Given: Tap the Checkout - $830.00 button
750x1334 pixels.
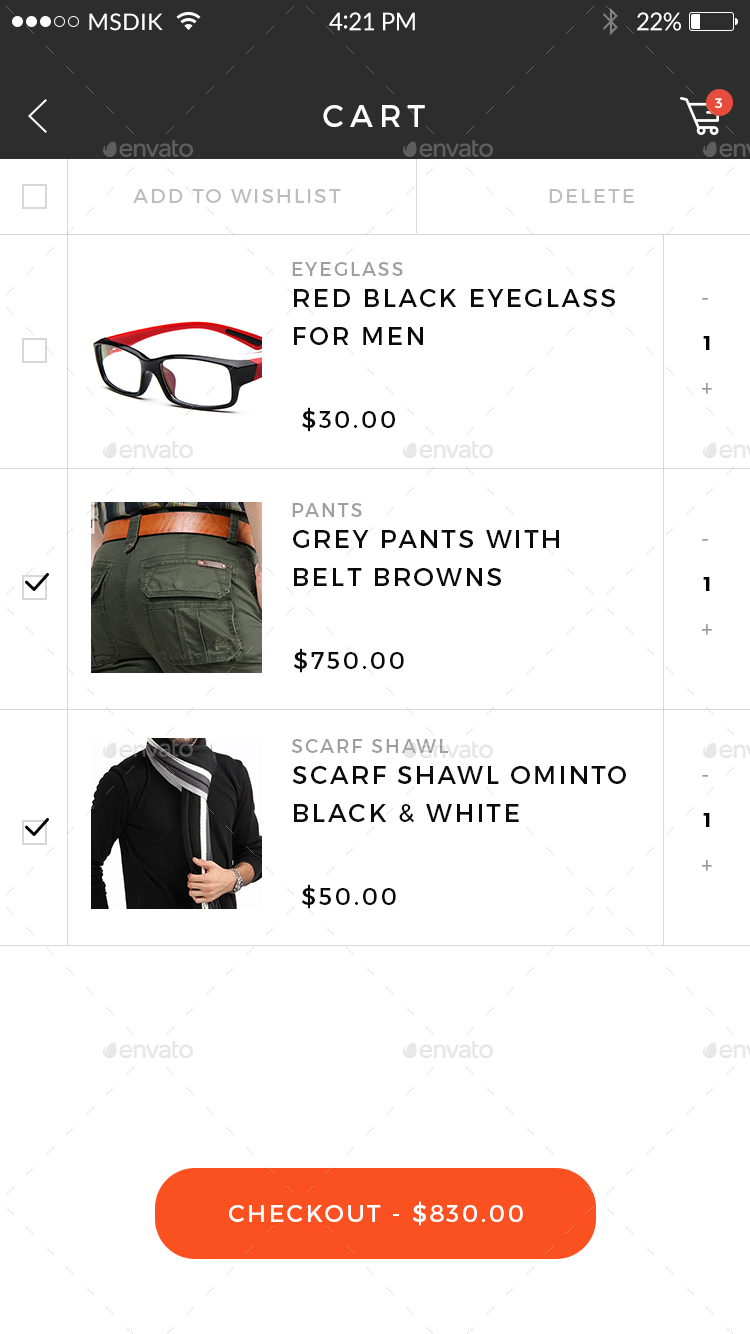Looking at the screenshot, I should click(375, 1213).
